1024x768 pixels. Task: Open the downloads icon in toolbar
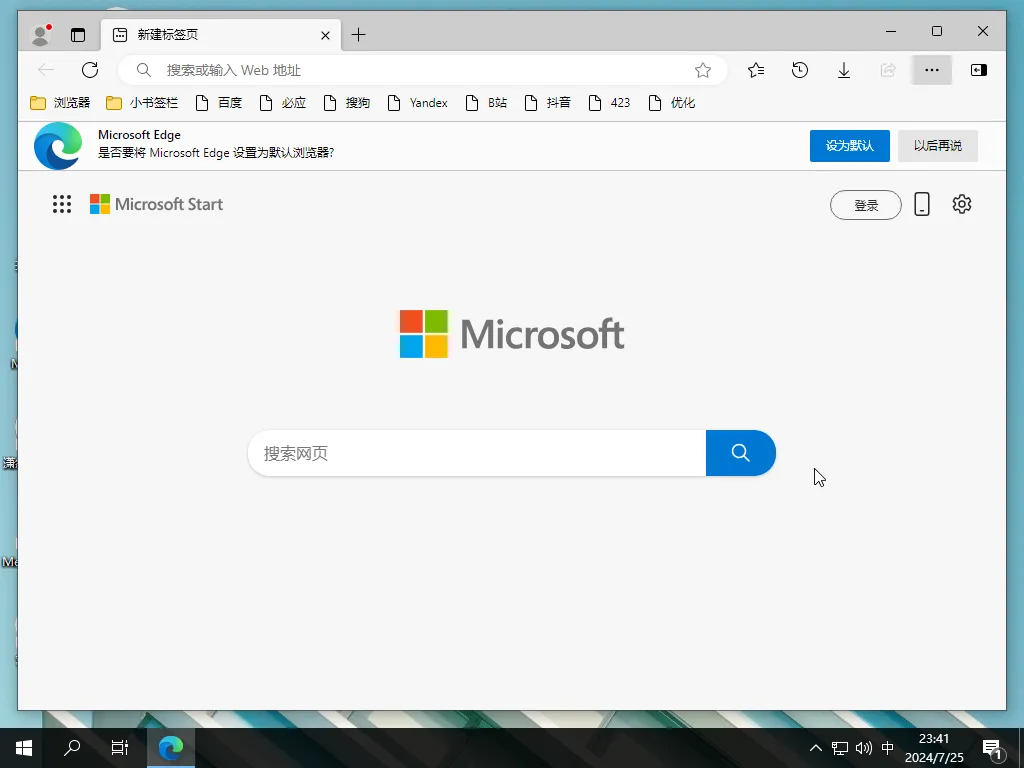point(843,70)
